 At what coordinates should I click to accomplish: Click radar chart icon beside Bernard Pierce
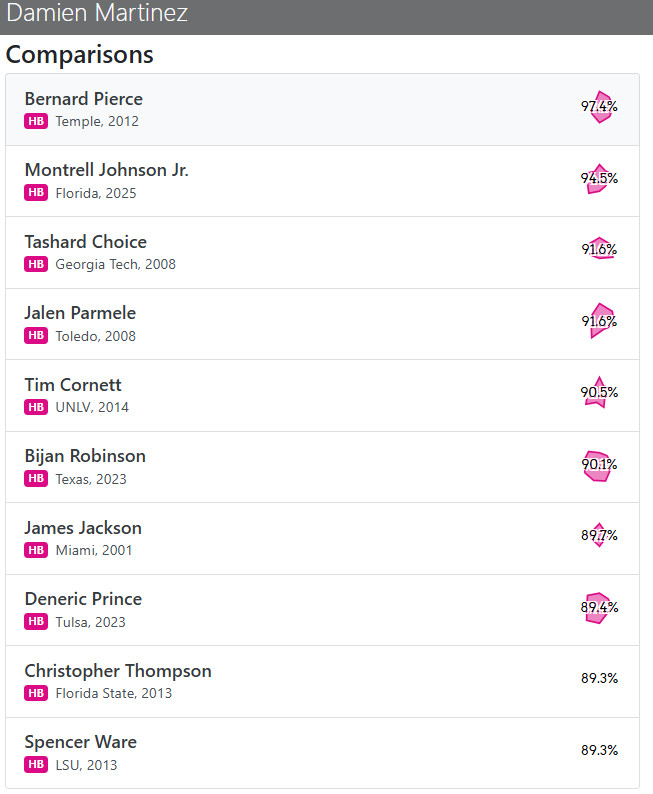pos(599,106)
